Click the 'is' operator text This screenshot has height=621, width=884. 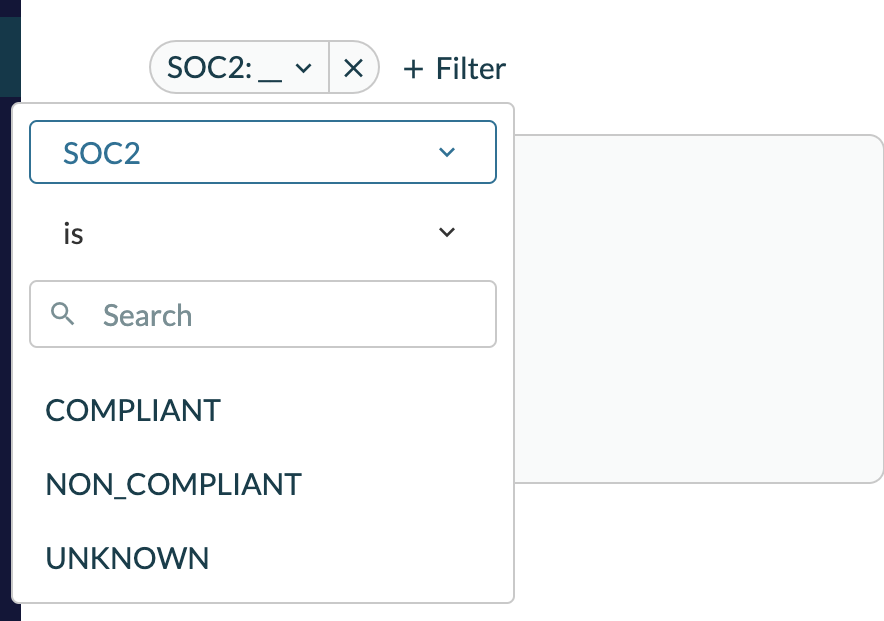pos(73,233)
